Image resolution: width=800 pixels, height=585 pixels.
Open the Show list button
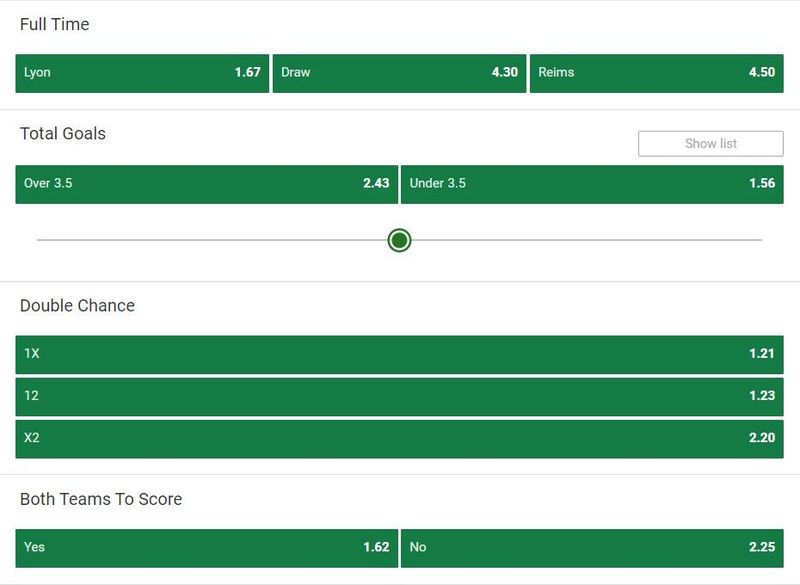coord(711,144)
